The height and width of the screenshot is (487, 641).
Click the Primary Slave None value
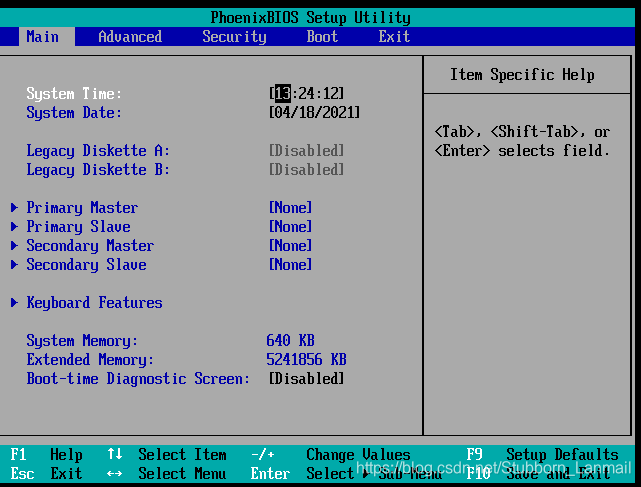coord(291,227)
